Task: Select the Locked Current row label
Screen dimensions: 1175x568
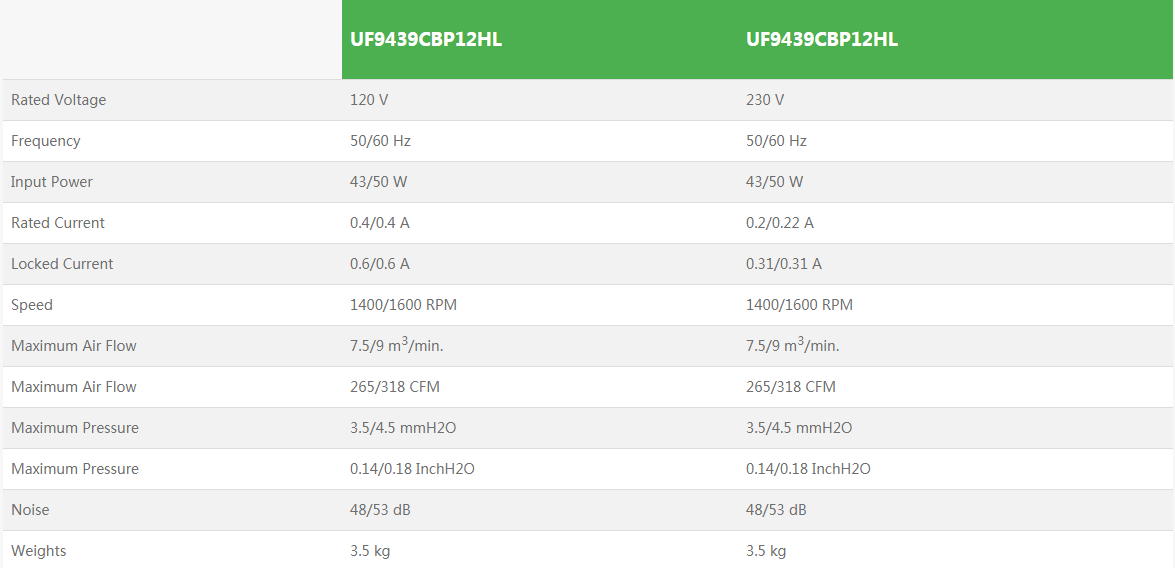Action: coord(62,264)
